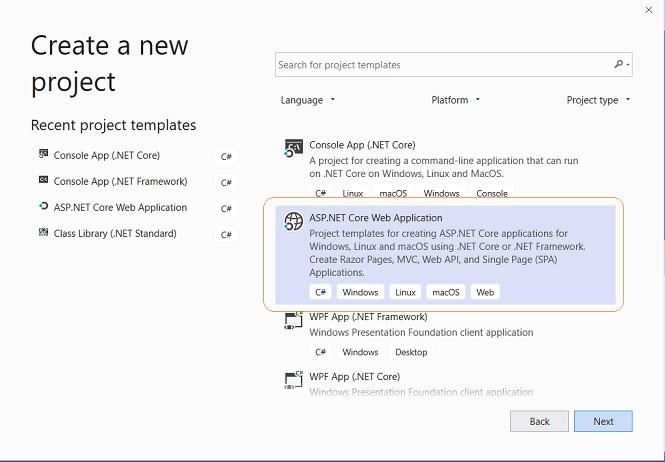
Task: Click C# label beside recent Console App (.NET Framework)
Action: click(226, 182)
